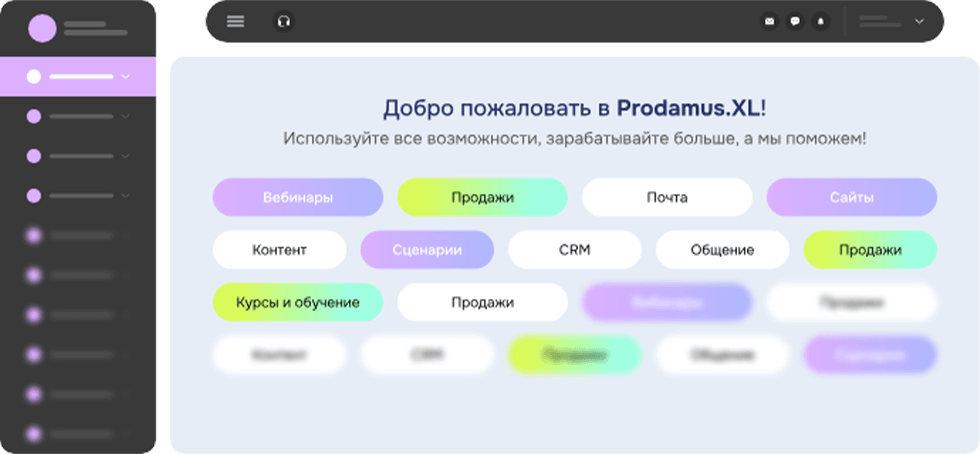Screen dimensions: 980x454
Task: Click the purple profile avatar in sidebar
Action: [x=42, y=28]
